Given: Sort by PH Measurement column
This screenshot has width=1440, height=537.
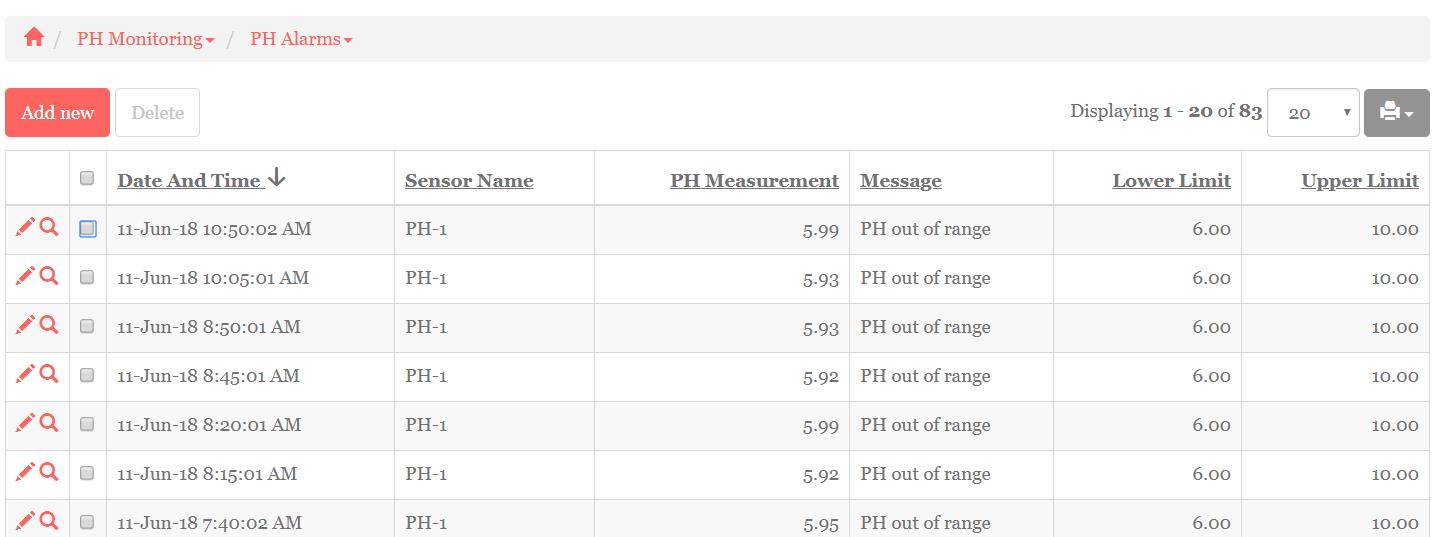Looking at the screenshot, I should [754, 181].
